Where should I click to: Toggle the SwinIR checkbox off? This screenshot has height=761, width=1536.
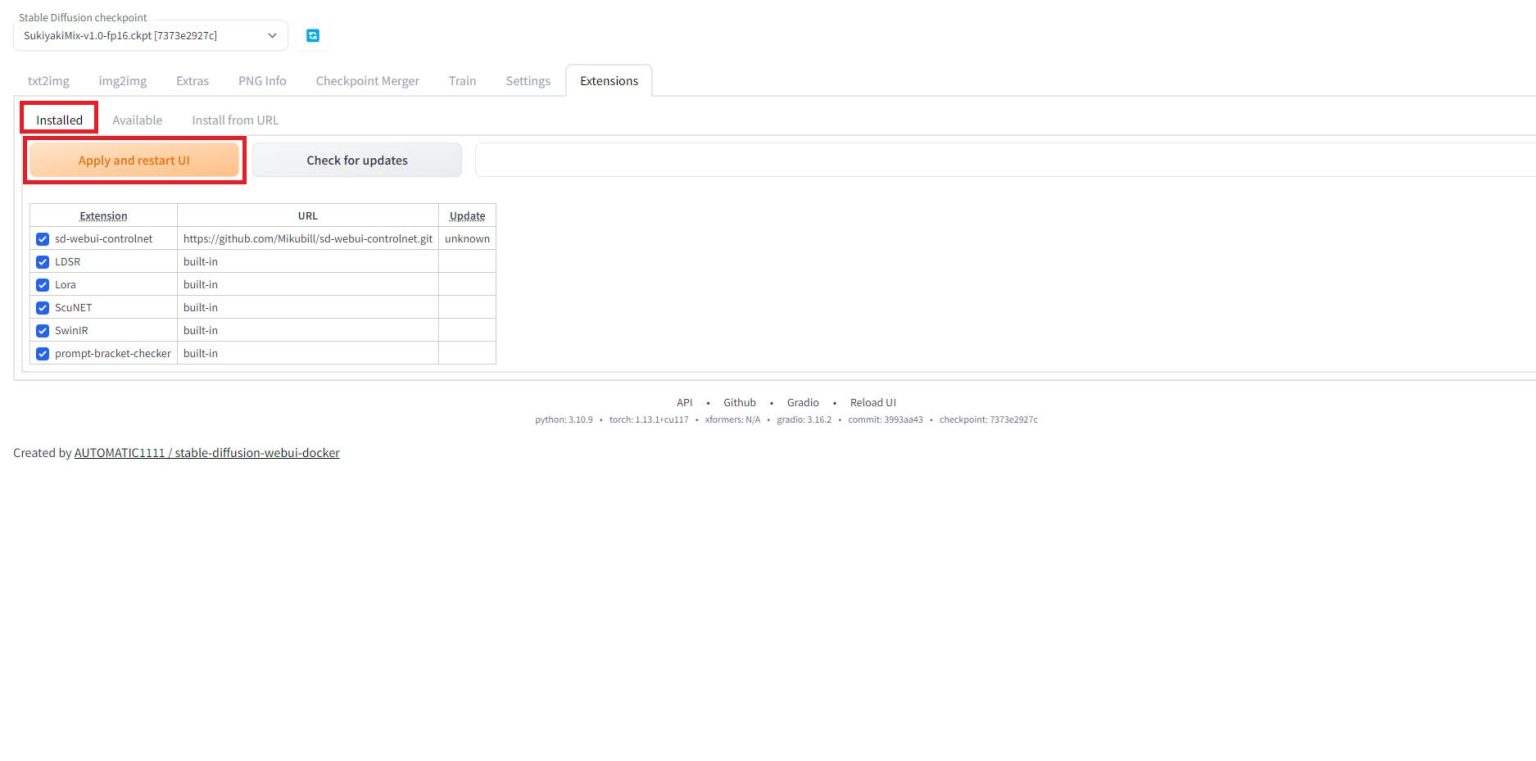42,331
